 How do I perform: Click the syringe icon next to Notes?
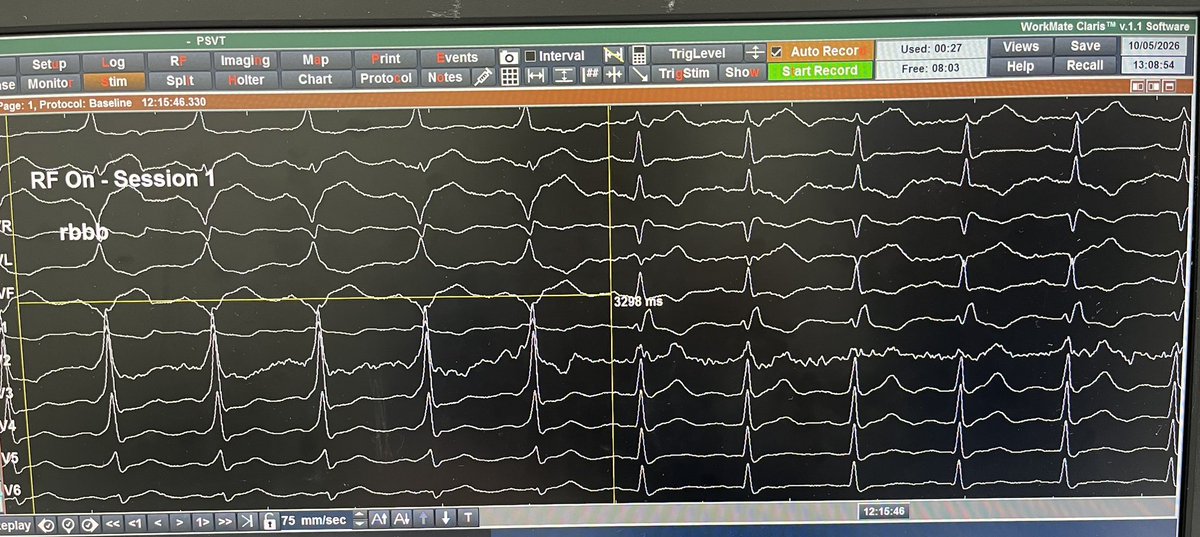pos(483,77)
